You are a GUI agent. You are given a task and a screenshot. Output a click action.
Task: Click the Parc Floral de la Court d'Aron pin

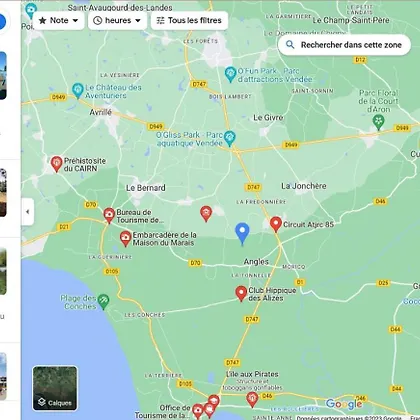coord(378,122)
